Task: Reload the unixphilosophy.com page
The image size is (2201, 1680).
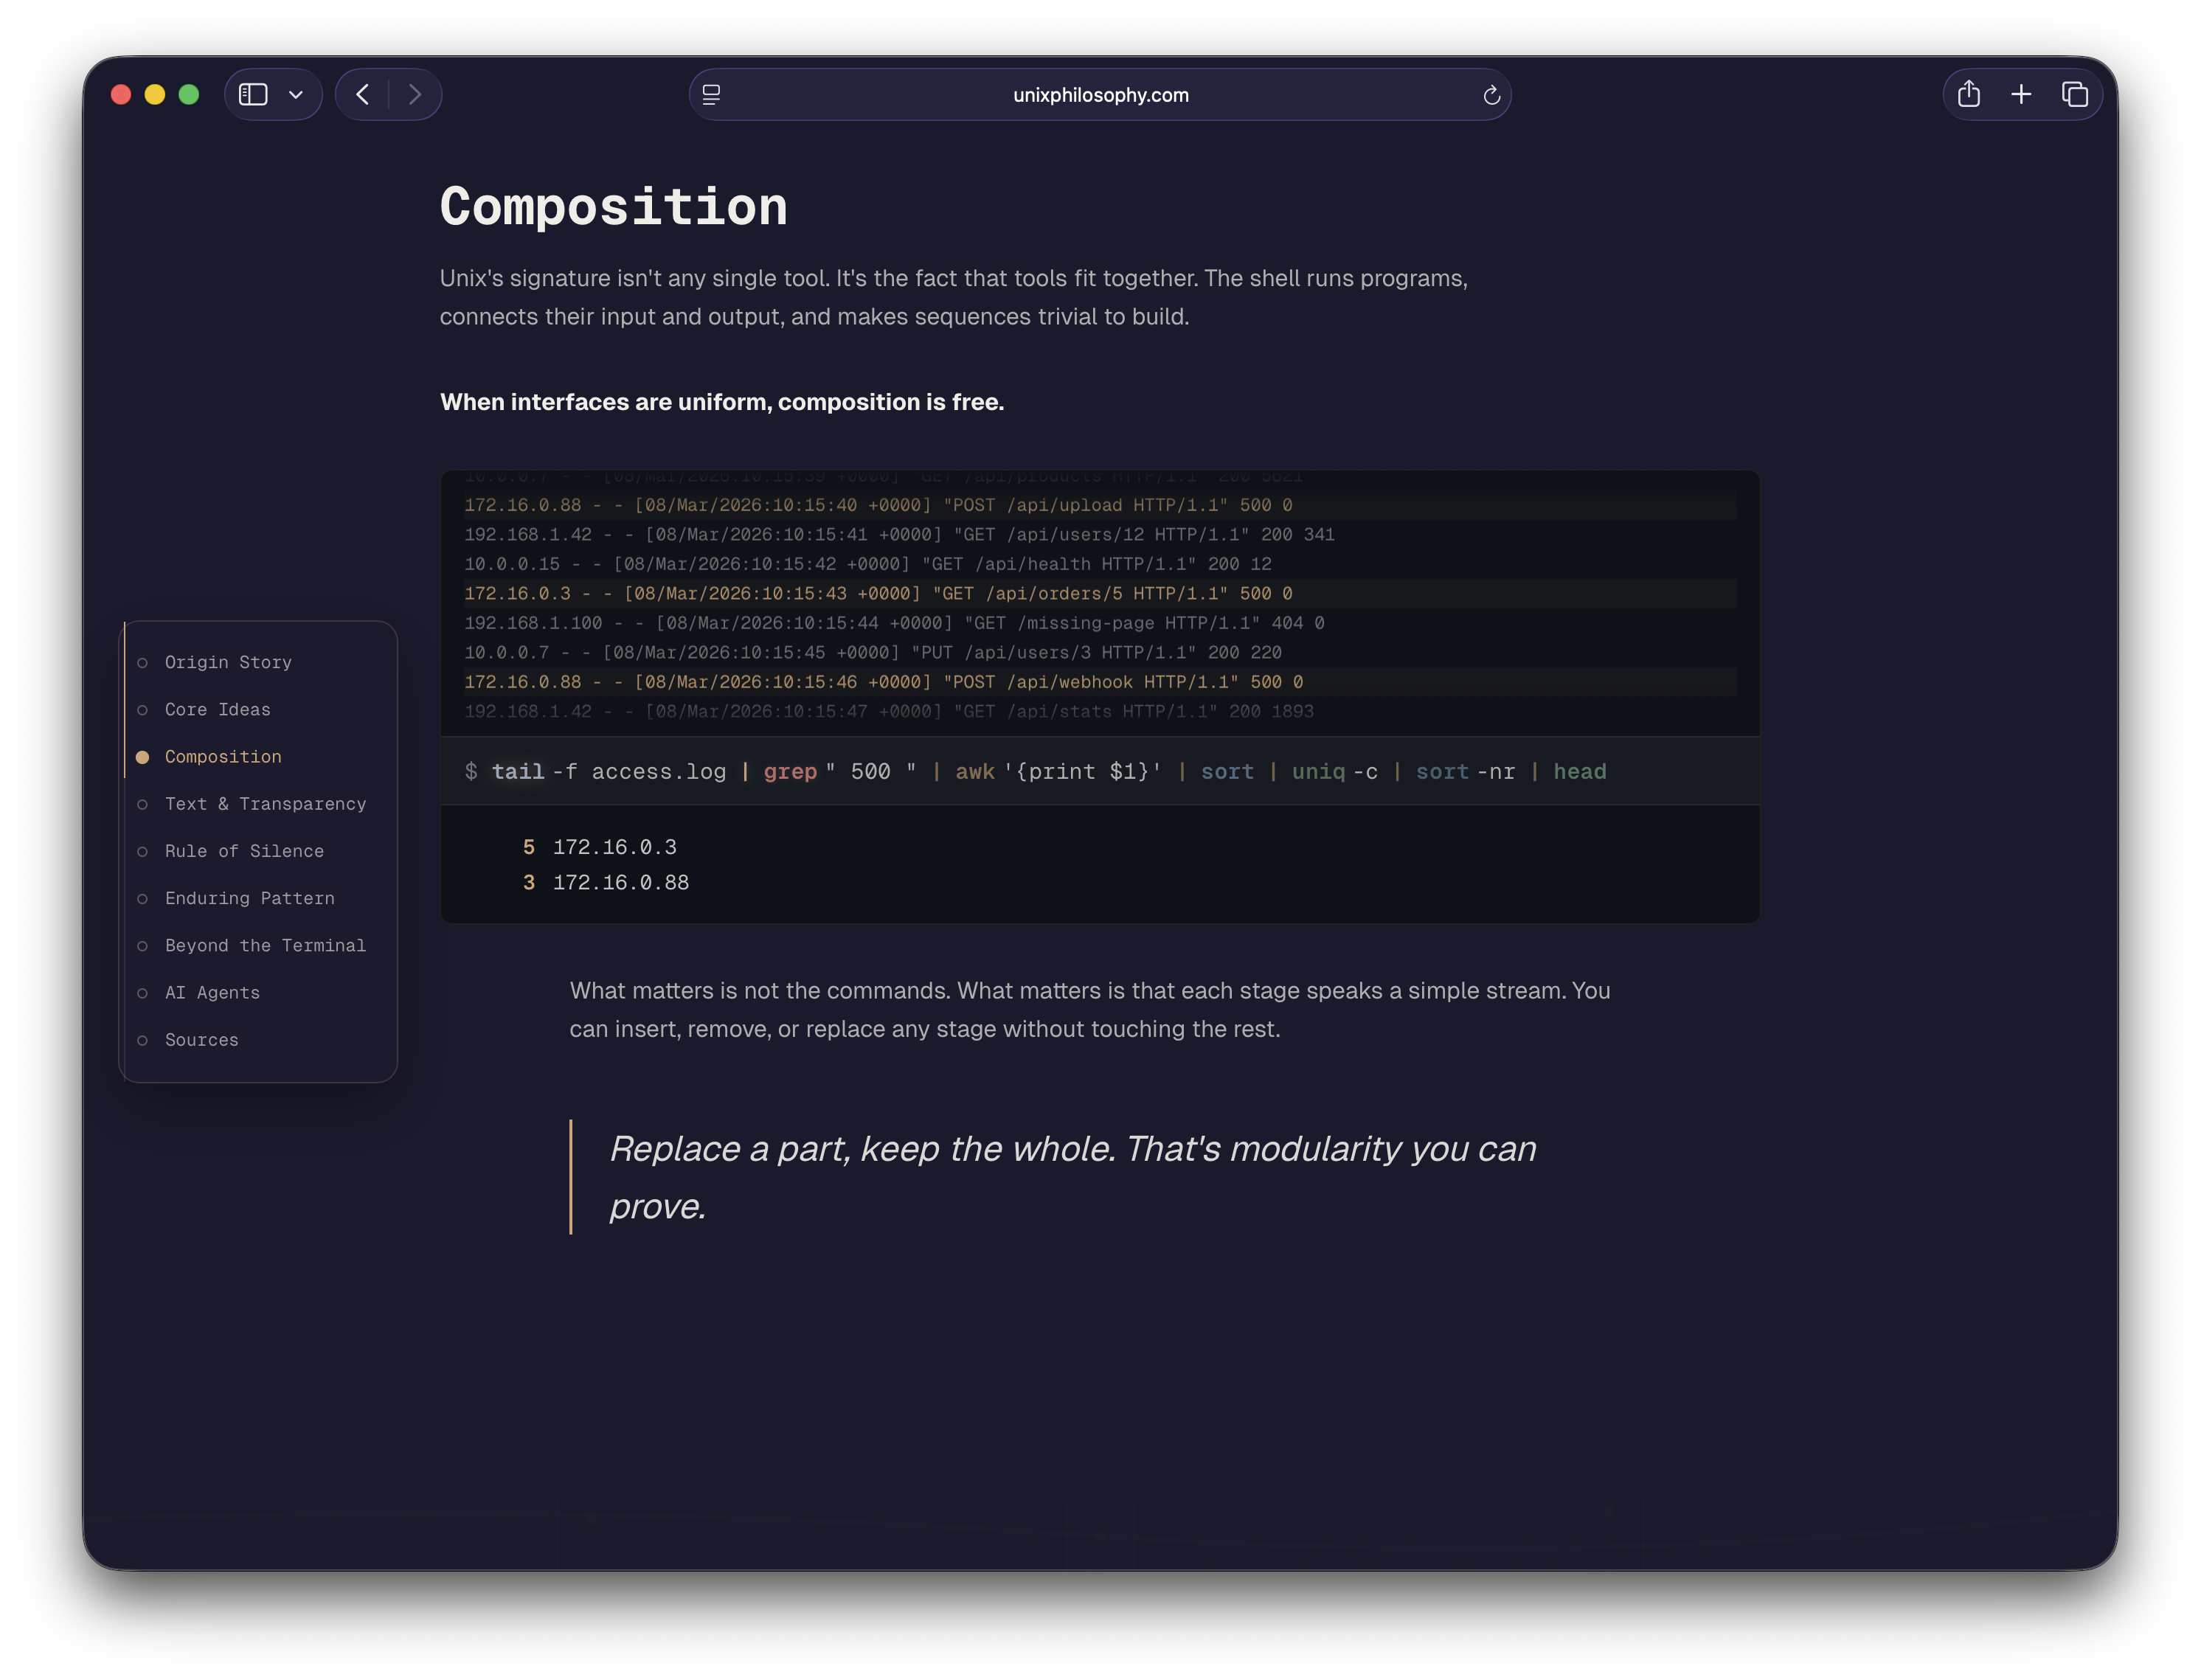Action: [x=1491, y=95]
